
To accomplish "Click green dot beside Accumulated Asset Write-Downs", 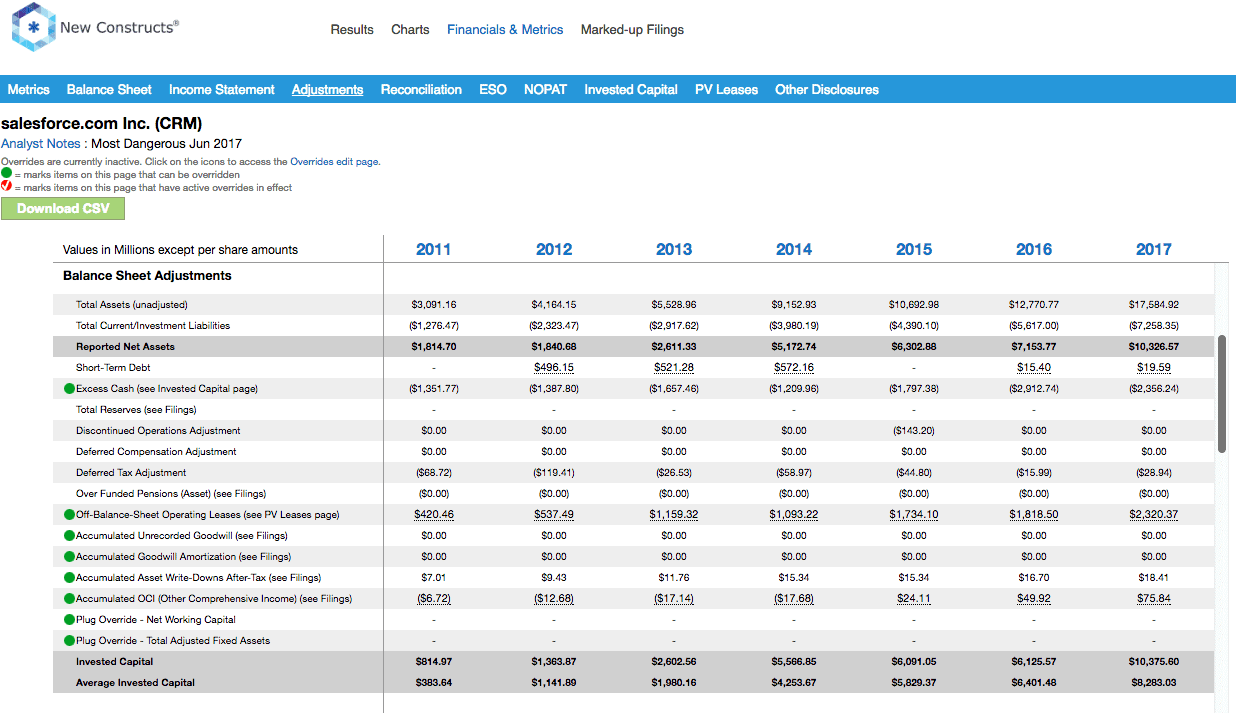I will 69,578.
